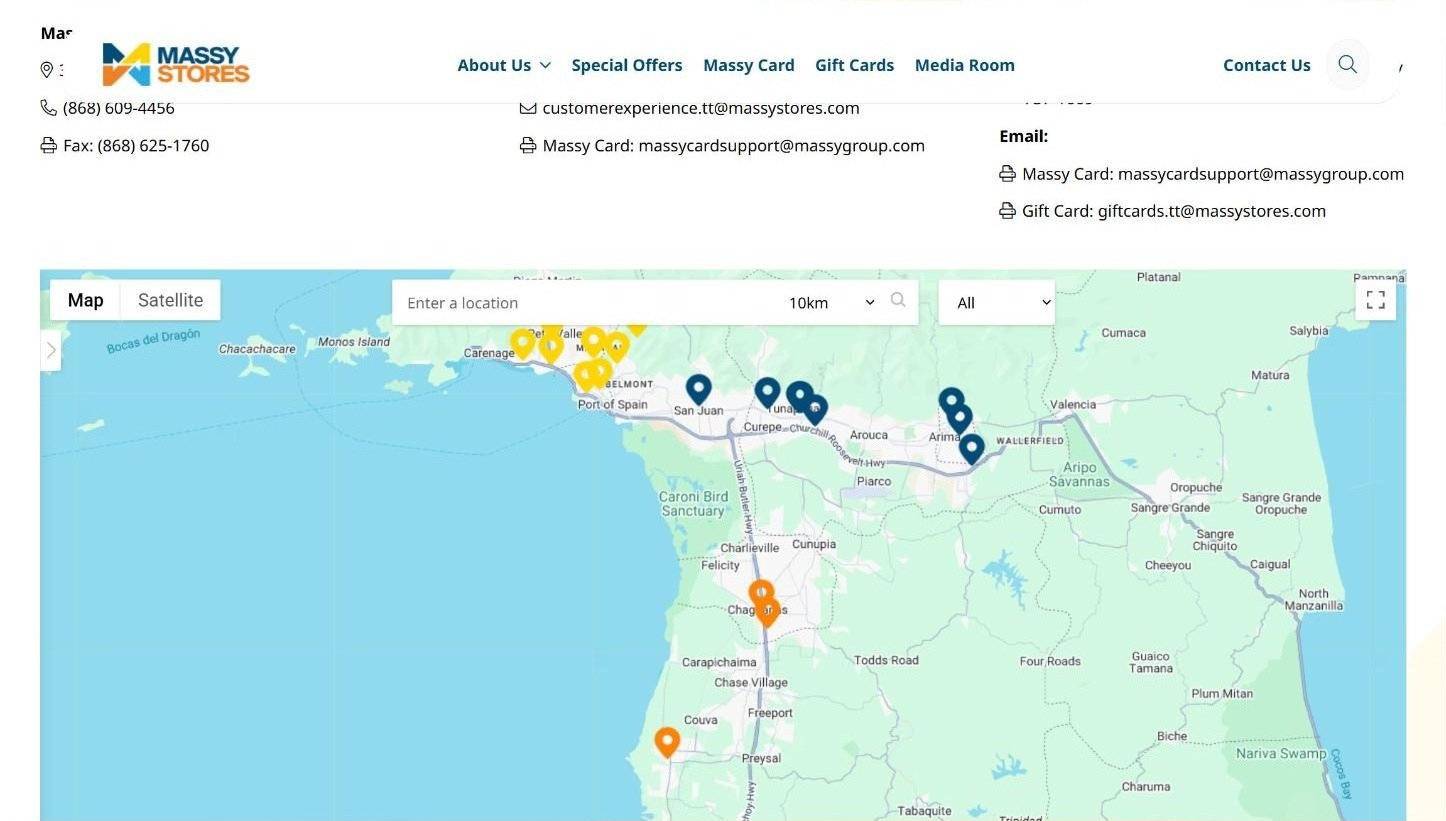Toggle fullscreen view of the map
This screenshot has height=821, width=1446.
click(1376, 300)
